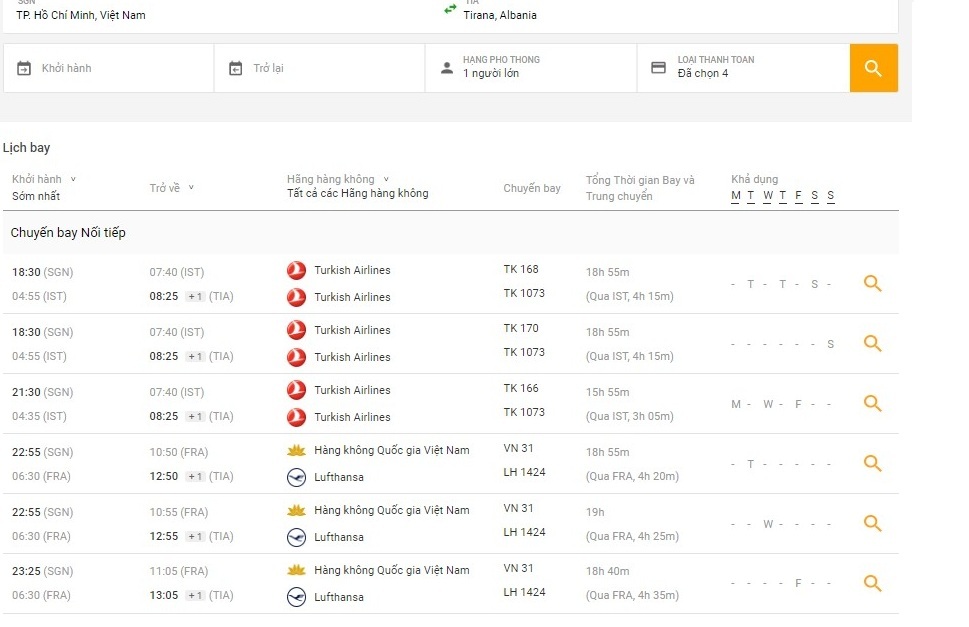Open the Khởi hành departure date field

[x=108, y=68]
